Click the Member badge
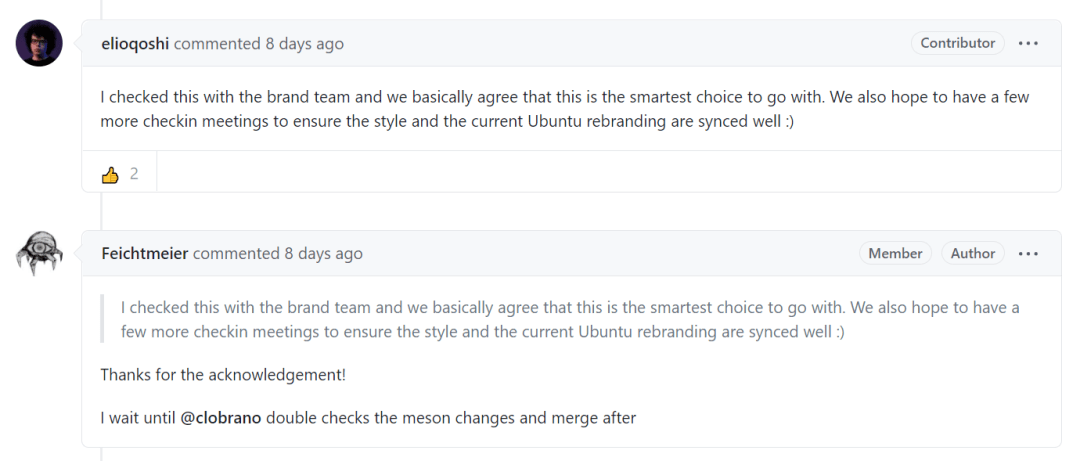 click(x=895, y=253)
